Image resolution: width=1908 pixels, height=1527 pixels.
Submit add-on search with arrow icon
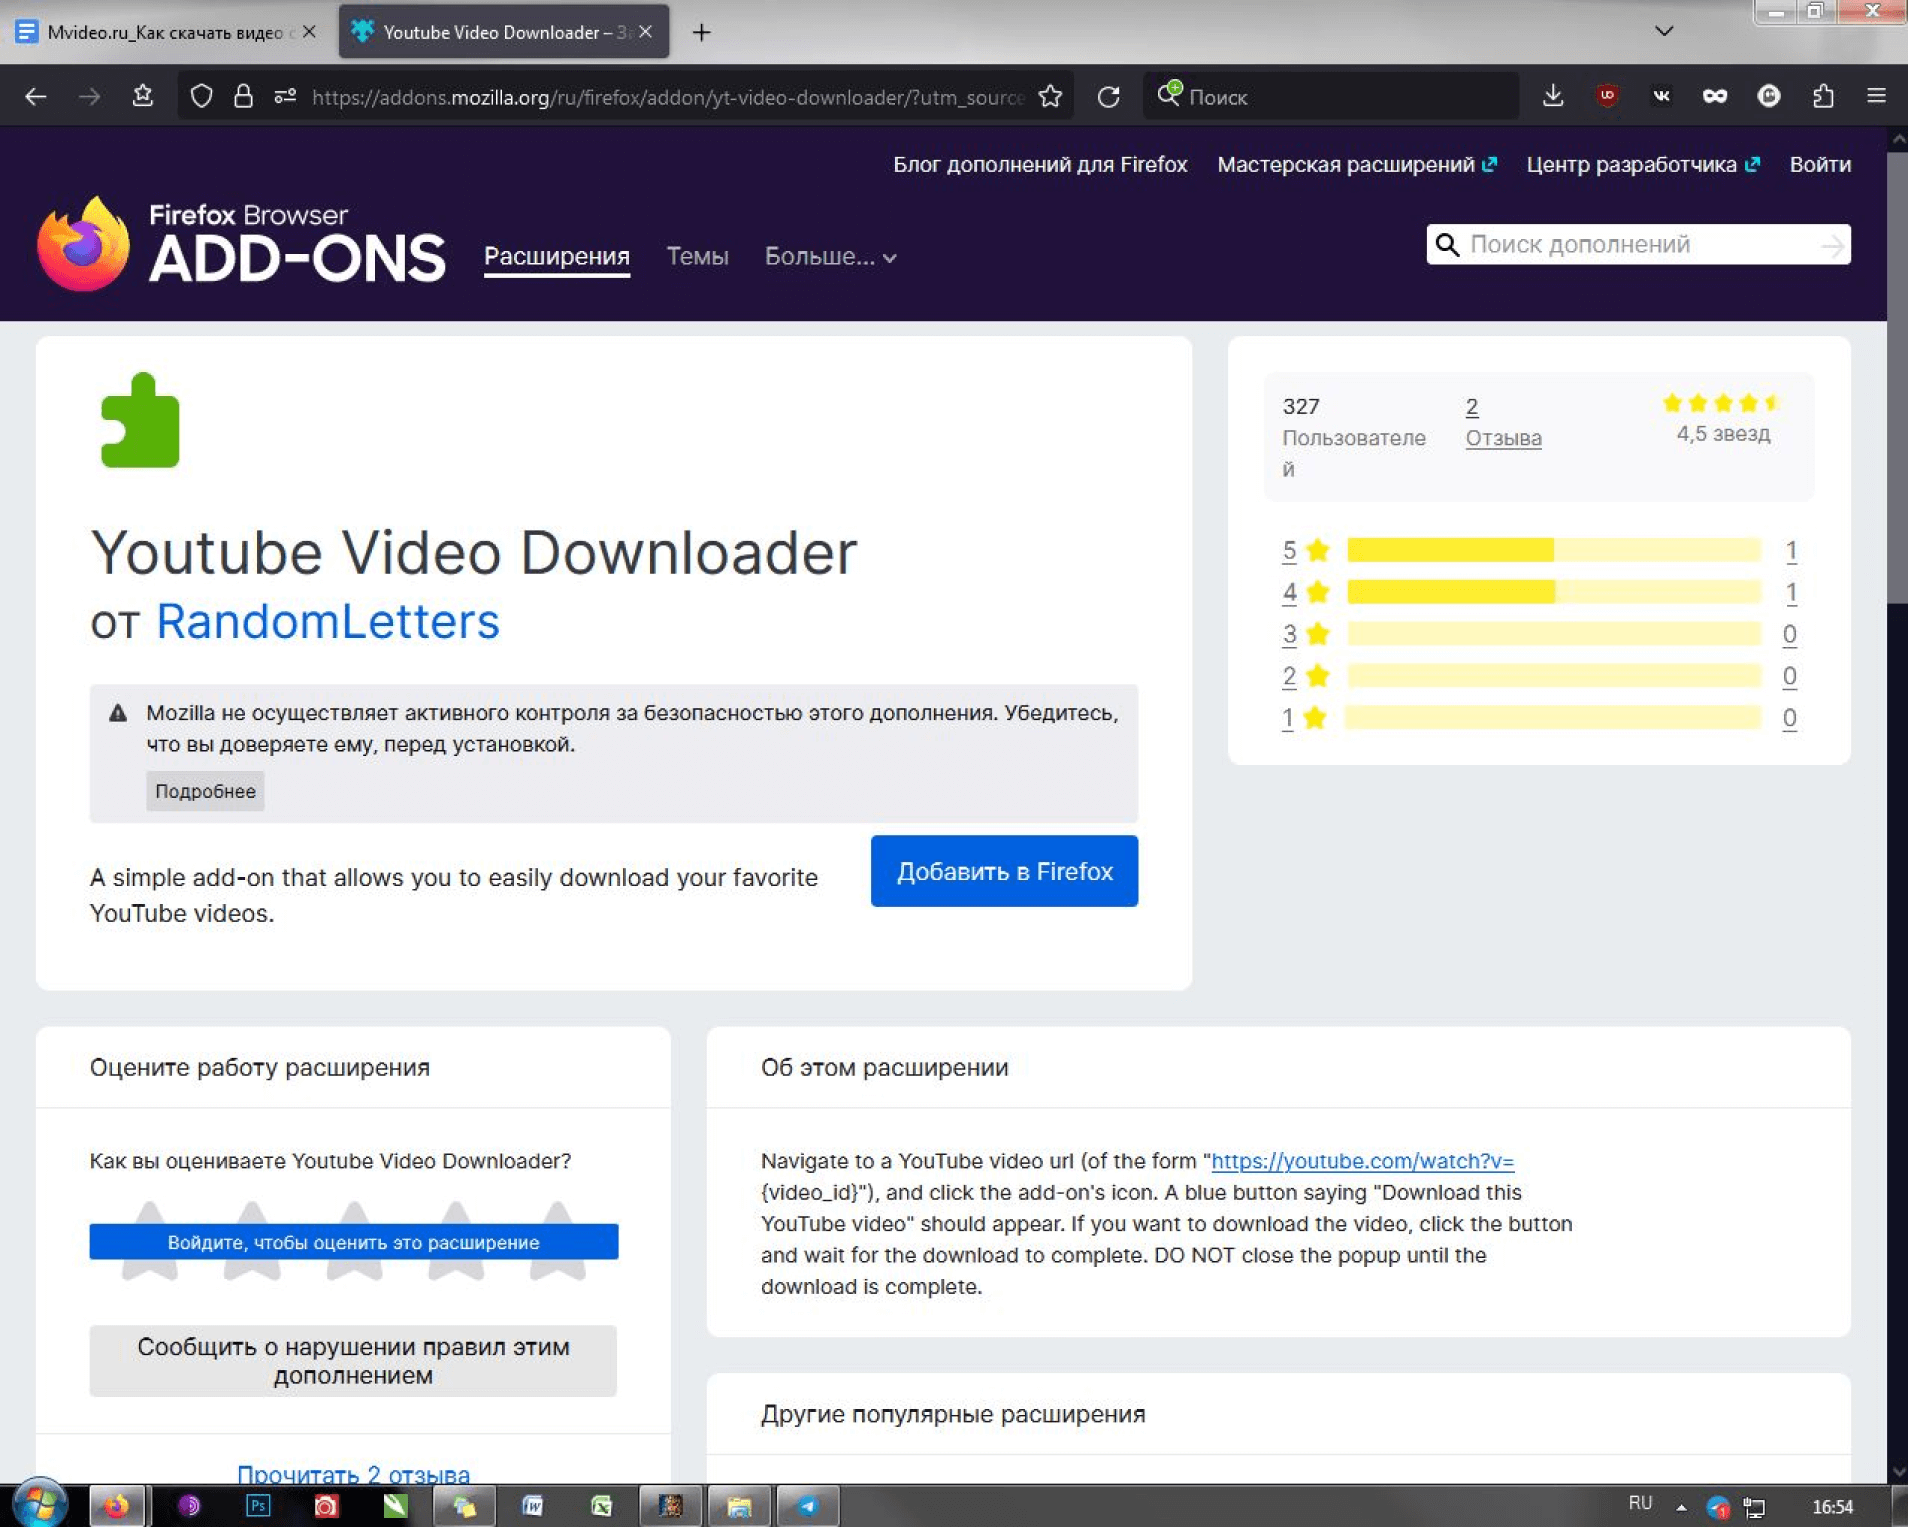point(1832,245)
